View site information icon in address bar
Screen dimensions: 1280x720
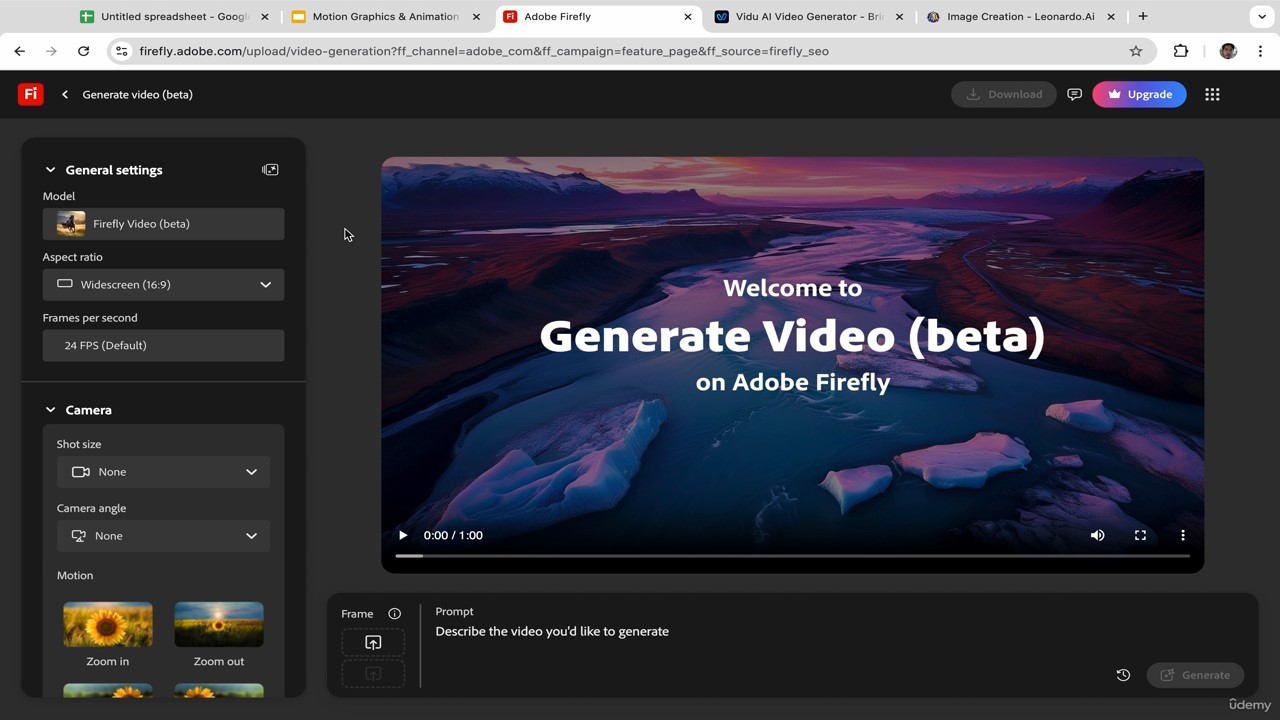[121, 51]
